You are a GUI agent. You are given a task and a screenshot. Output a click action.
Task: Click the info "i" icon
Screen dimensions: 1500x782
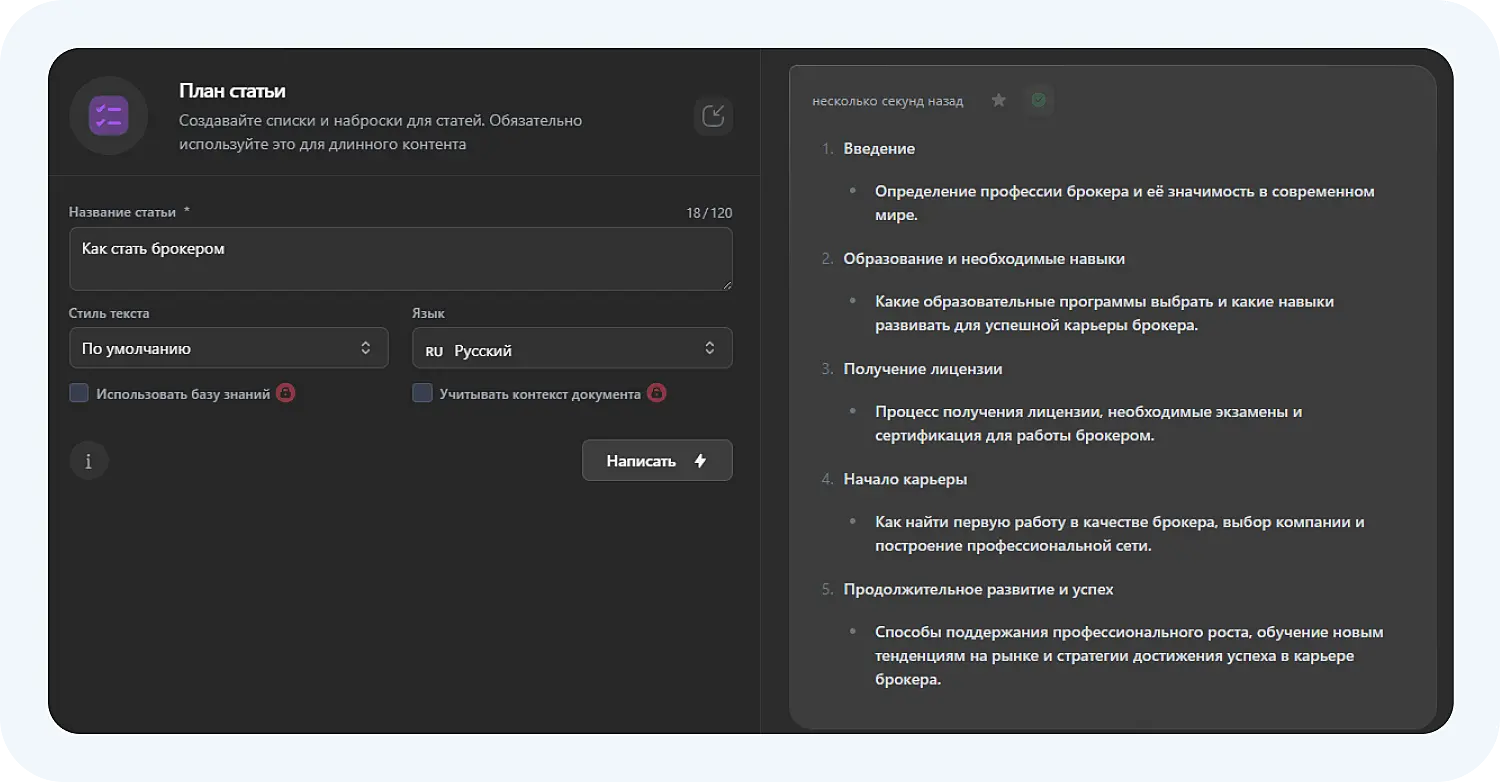[89, 461]
